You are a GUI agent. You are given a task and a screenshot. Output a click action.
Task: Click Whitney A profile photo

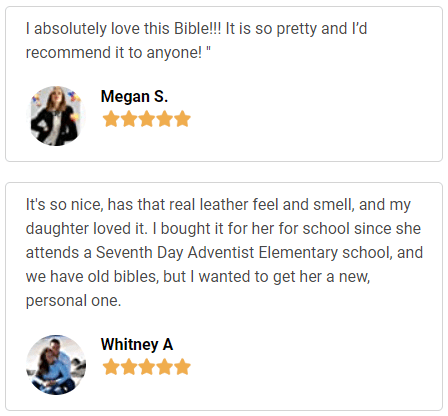point(56,365)
